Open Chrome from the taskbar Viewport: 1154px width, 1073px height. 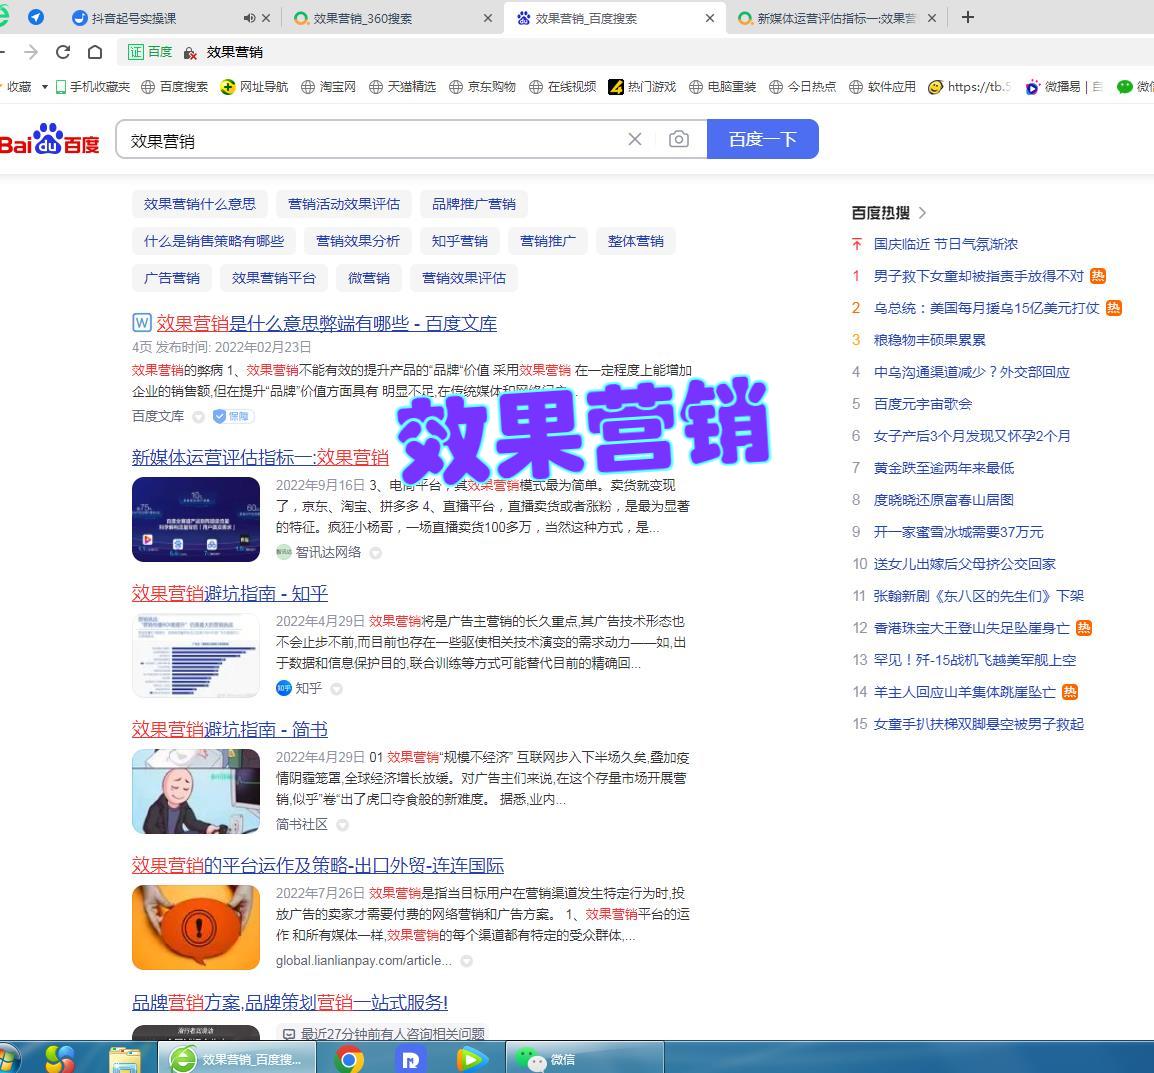pyautogui.click(x=349, y=1059)
